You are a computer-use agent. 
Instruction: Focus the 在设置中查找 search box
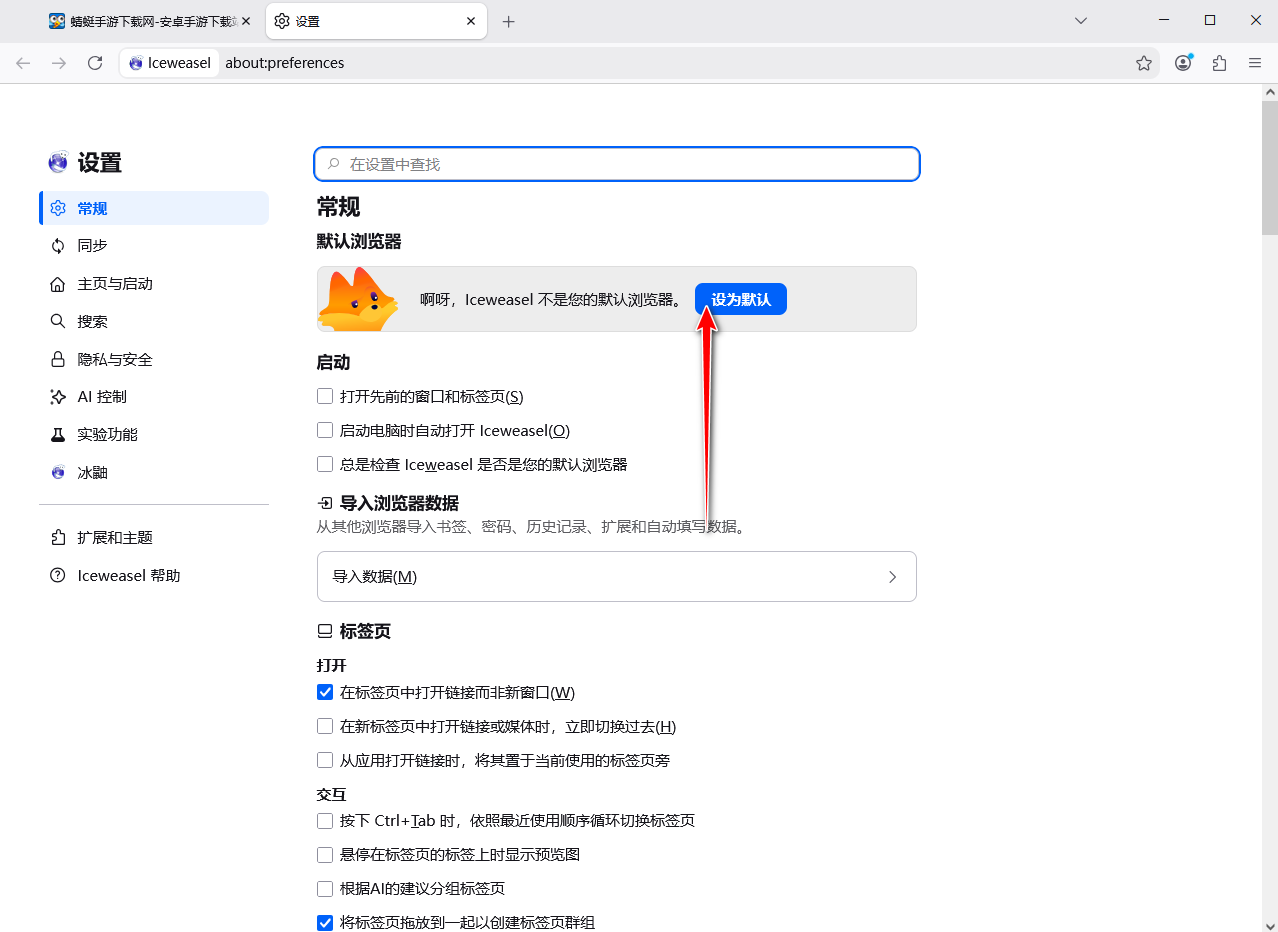pyautogui.click(x=617, y=164)
